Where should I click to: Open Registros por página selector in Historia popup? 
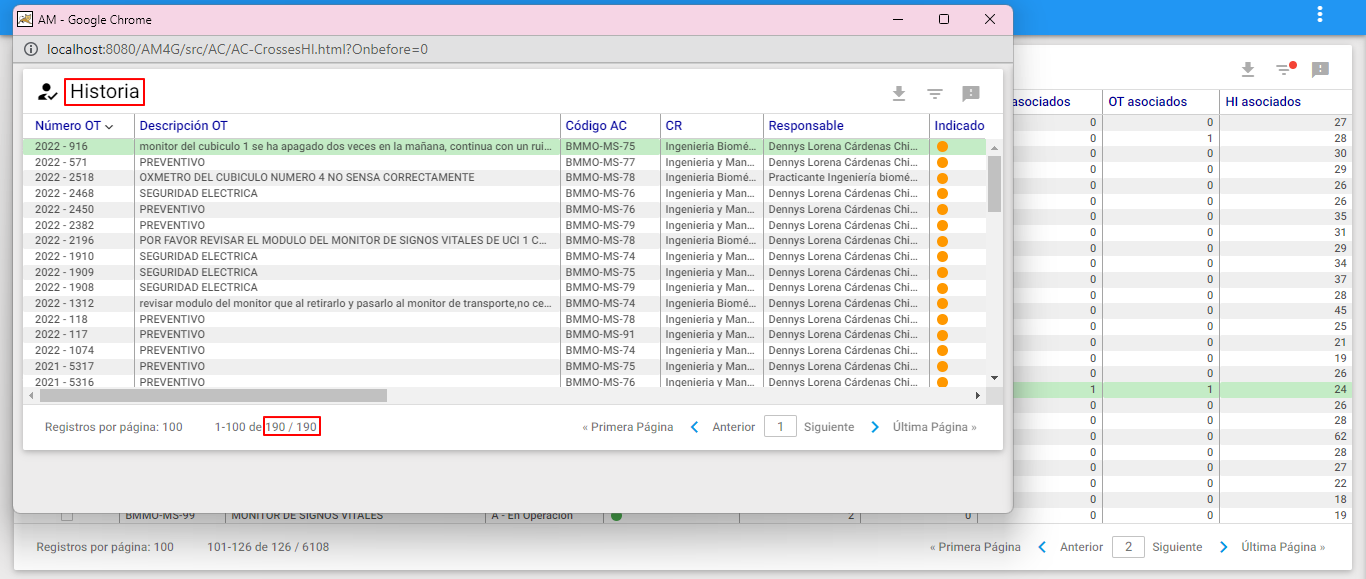coord(114,427)
